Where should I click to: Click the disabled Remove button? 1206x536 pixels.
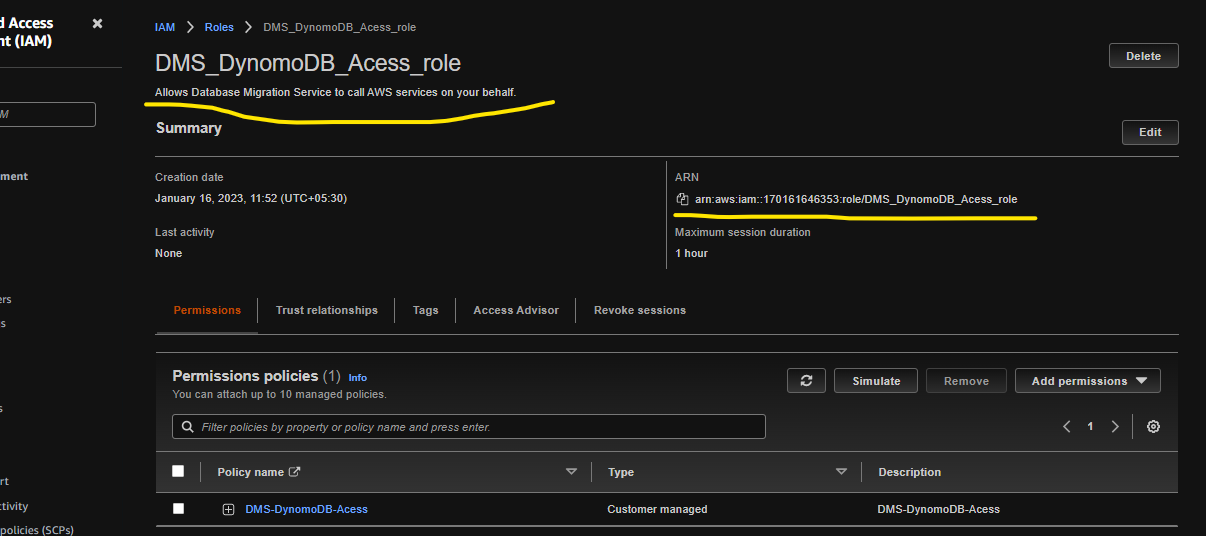pos(966,381)
